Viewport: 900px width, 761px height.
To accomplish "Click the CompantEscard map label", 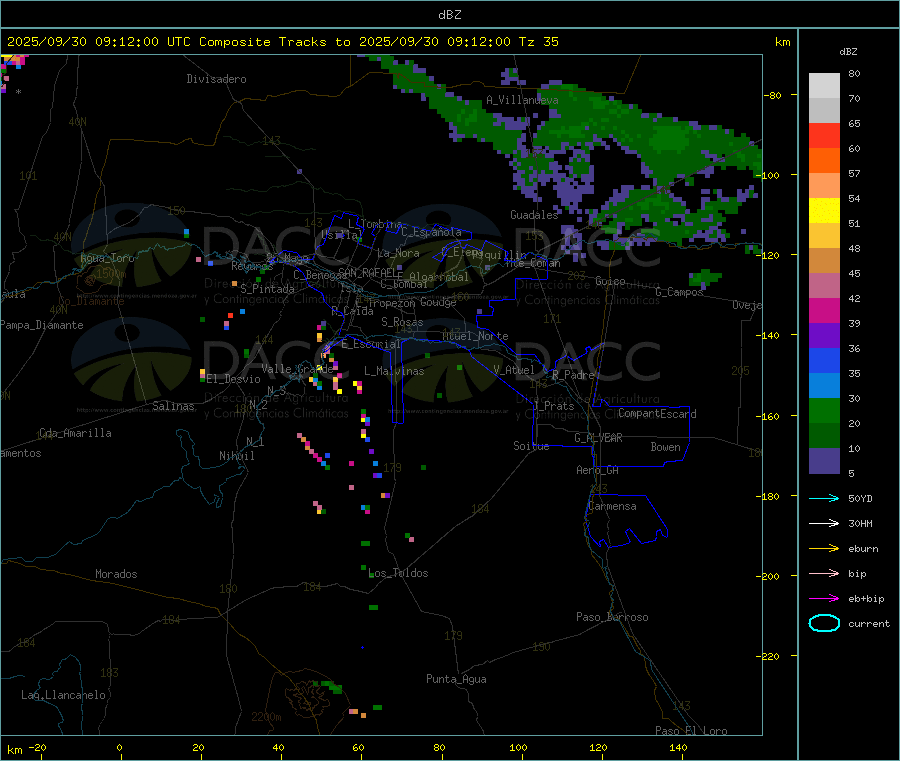I will (657, 413).
